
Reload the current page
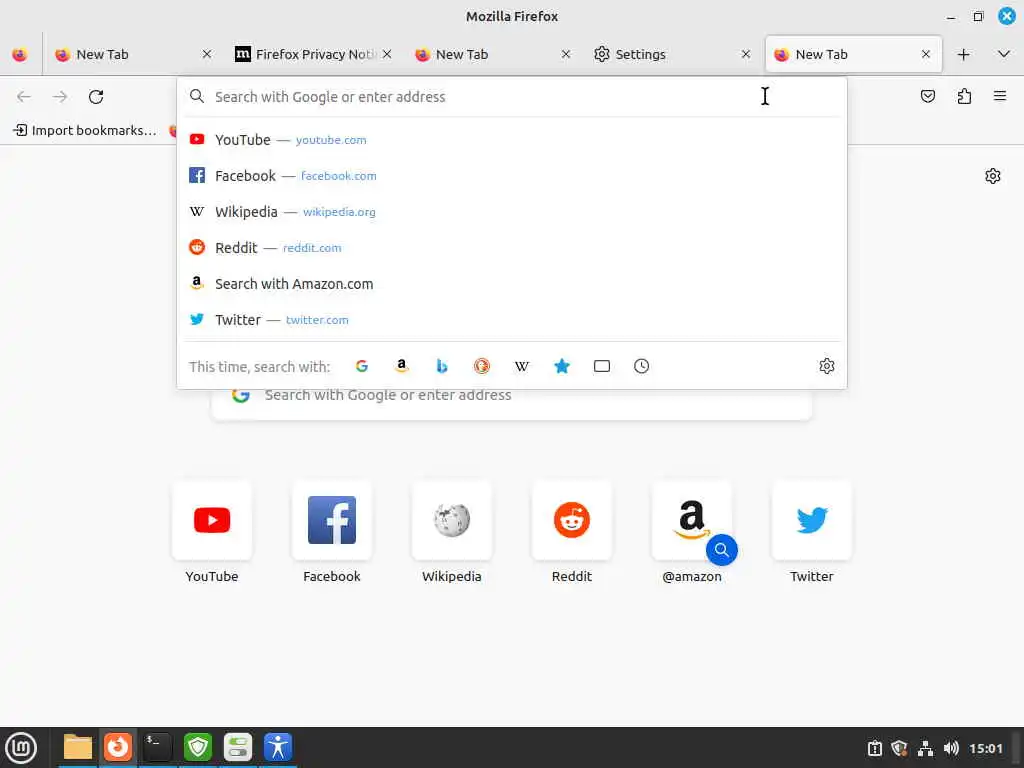point(96,97)
